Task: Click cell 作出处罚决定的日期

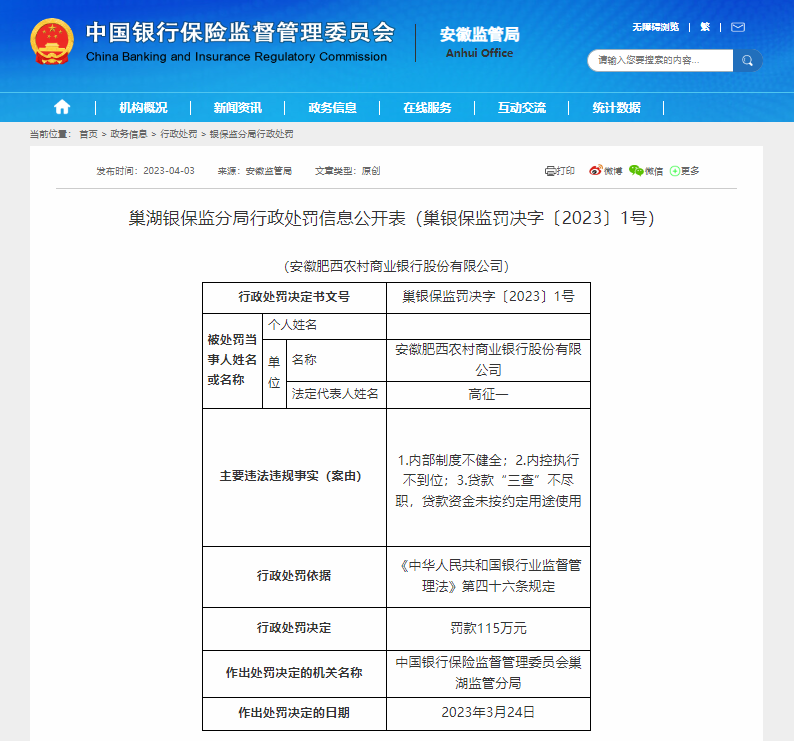Action: coord(294,714)
